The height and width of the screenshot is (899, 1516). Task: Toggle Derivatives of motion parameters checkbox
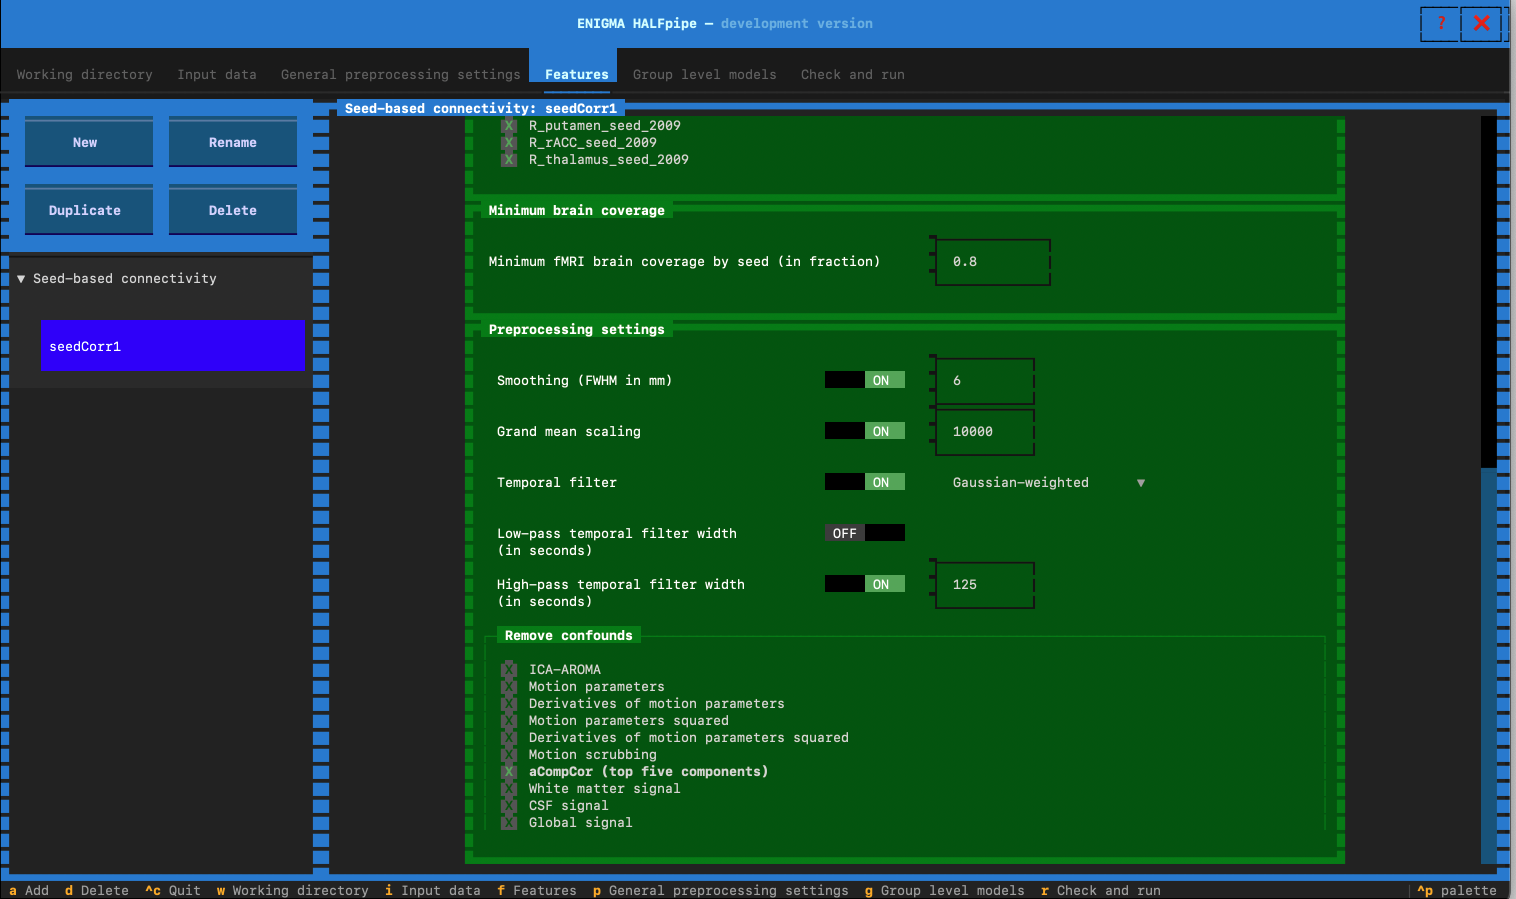(509, 704)
